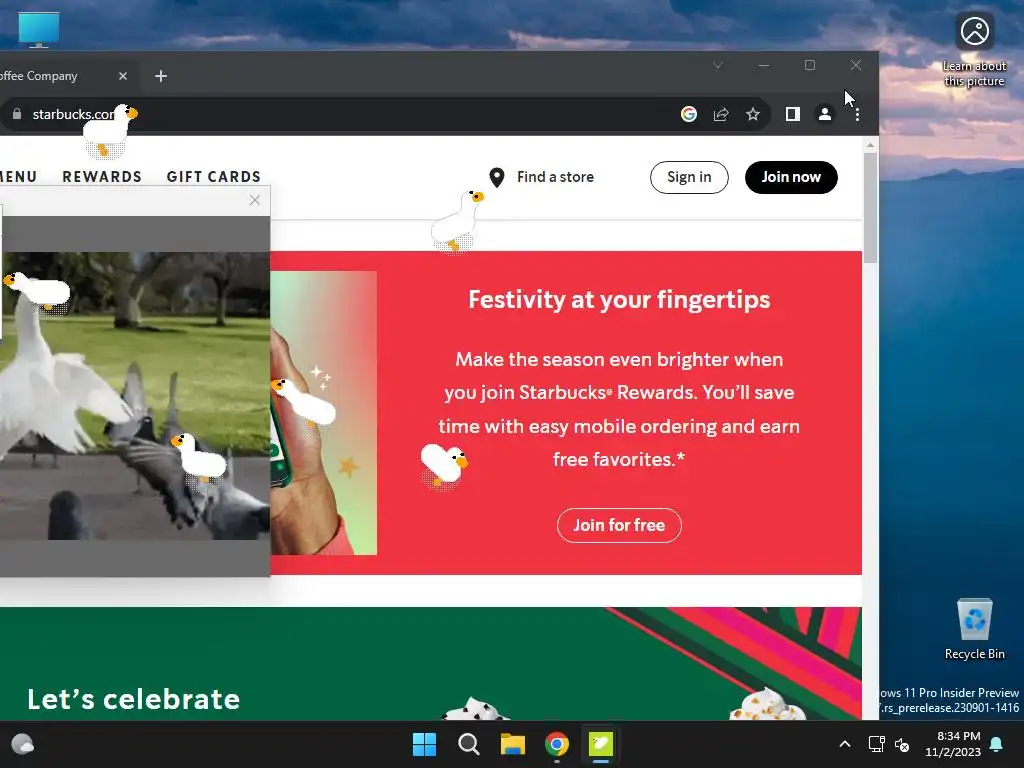Open Chrome three-dot menu

pyautogui.click(x=857, y=114)
